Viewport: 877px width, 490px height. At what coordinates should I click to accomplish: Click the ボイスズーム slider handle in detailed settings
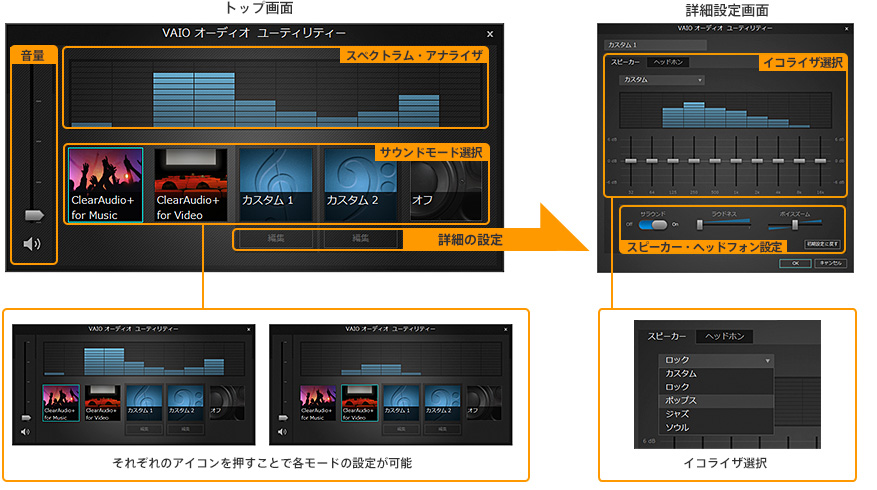[795, 224]
